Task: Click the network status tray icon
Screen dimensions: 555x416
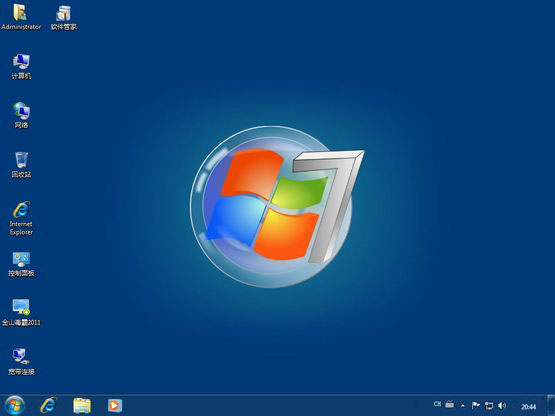Action: click(x=489, y=405)
